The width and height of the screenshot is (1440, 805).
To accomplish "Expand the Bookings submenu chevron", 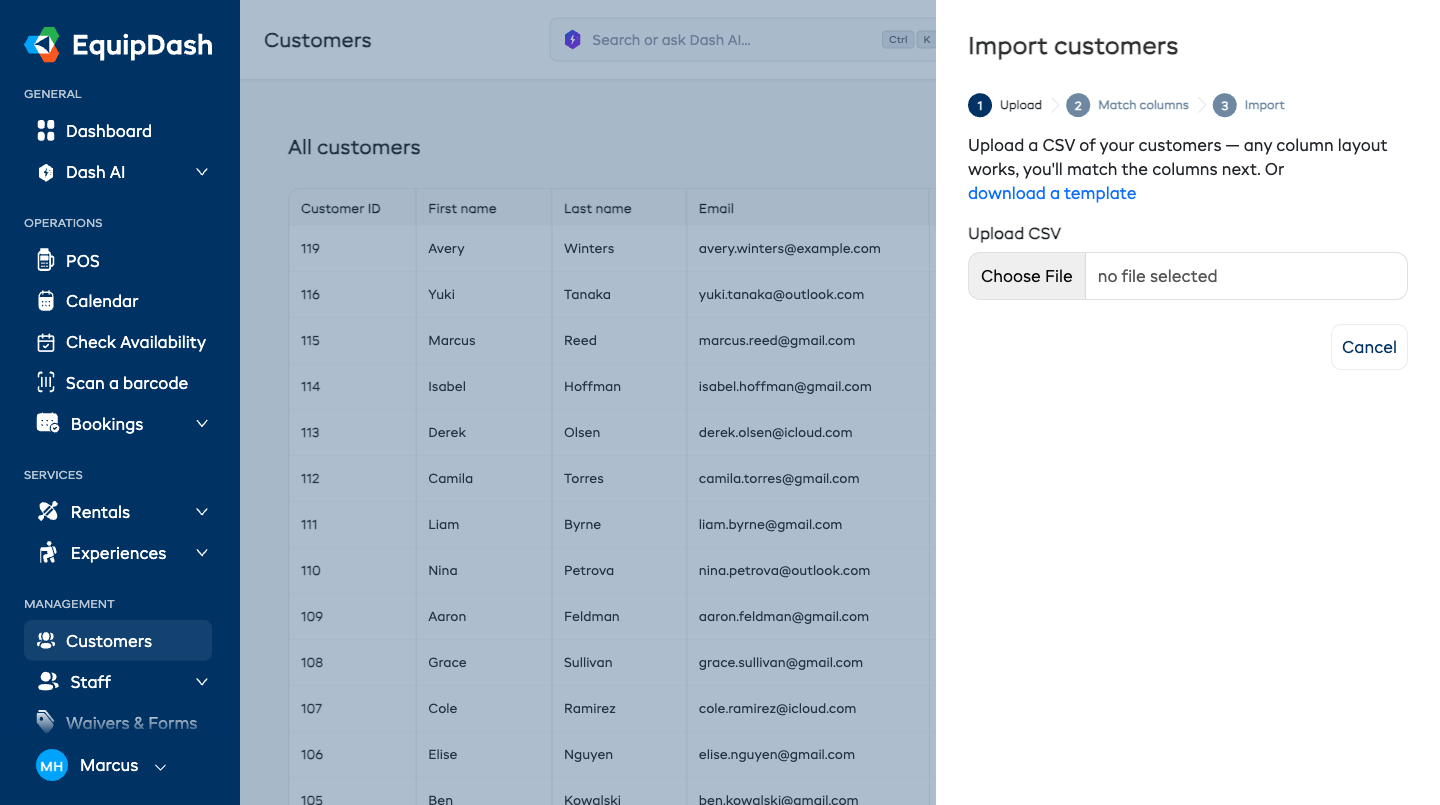I will 202,424.
